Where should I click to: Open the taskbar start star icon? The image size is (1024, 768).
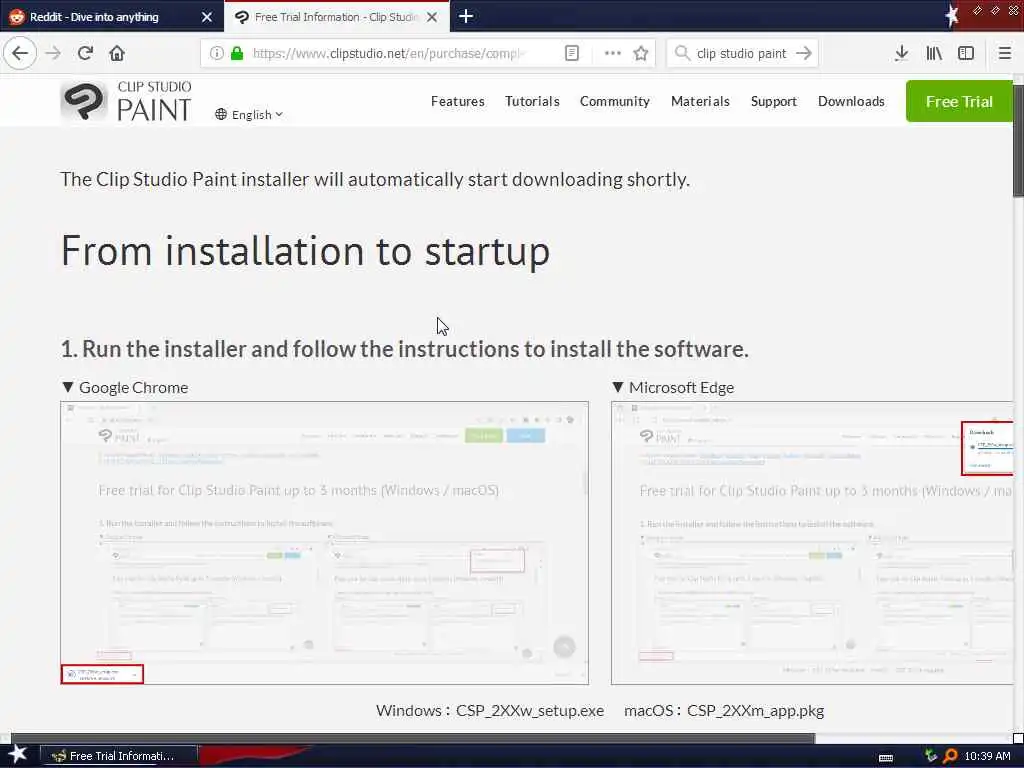tap(17, 755)
